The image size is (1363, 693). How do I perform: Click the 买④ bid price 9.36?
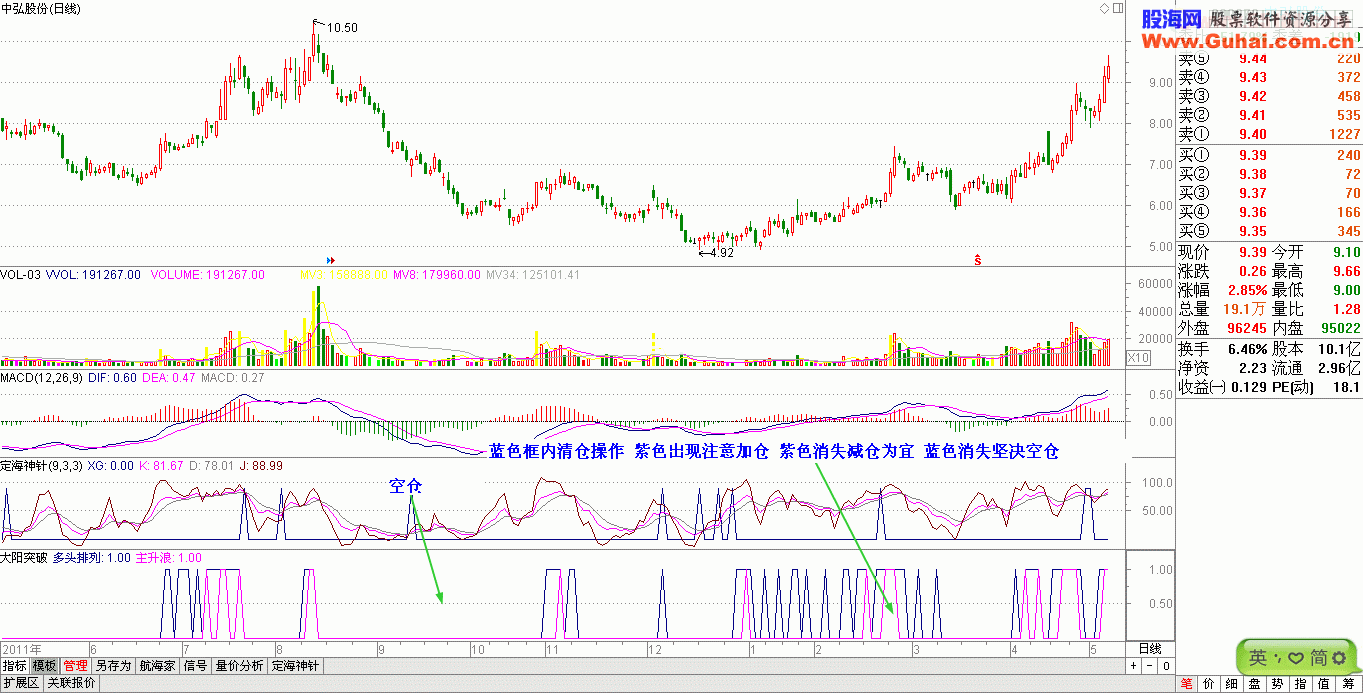[1253, 212]
